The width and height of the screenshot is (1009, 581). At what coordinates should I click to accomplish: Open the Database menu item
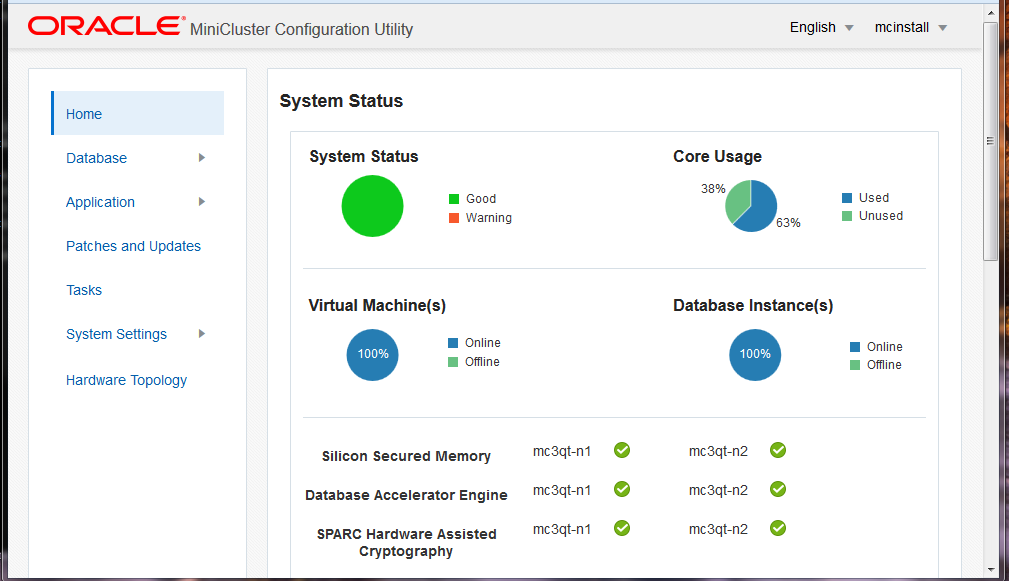tap(97, 158)
